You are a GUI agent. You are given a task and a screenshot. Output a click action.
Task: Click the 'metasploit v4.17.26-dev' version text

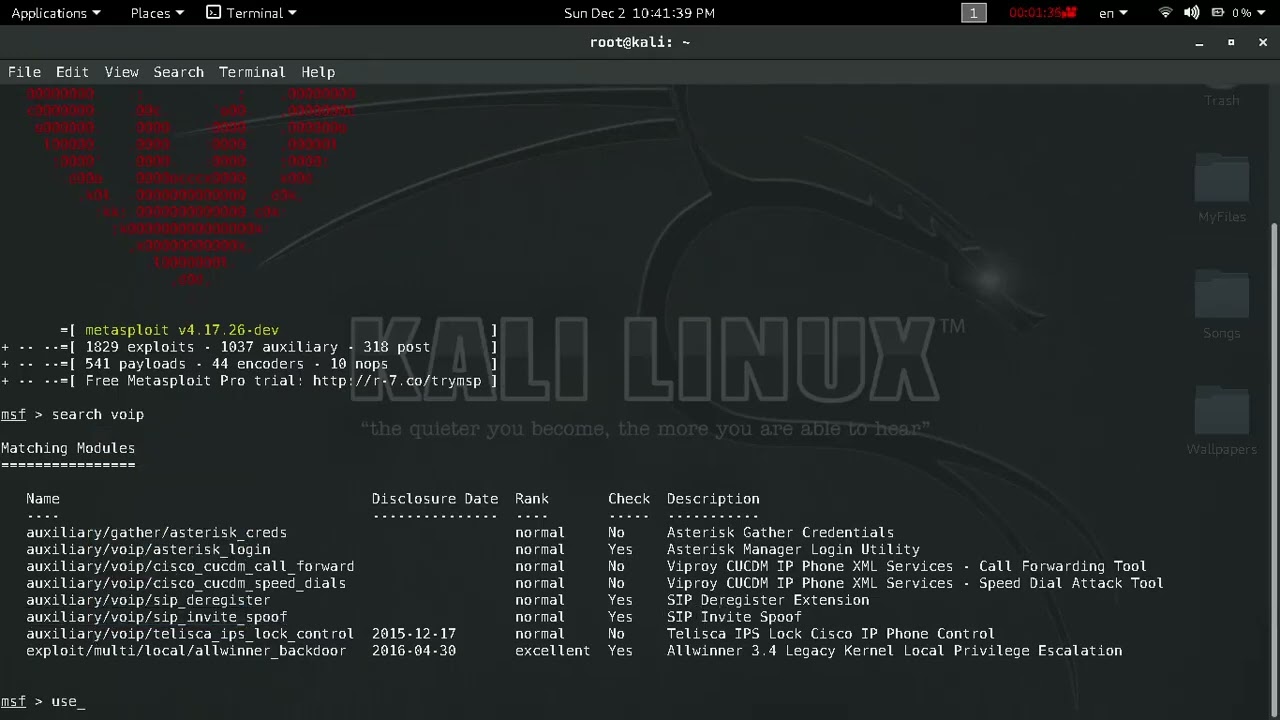[182, 330]
